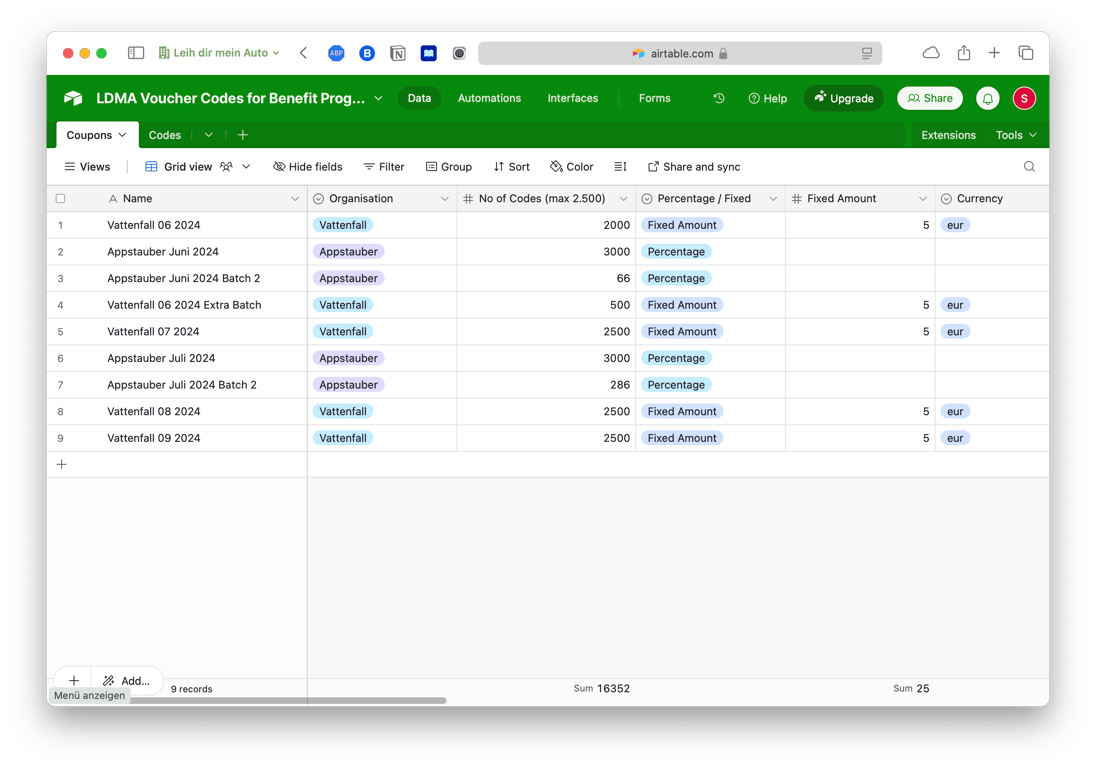Open the Filter options
Image resolution: width=1096 pixels, height=768 pixels.
coord(384,166)
